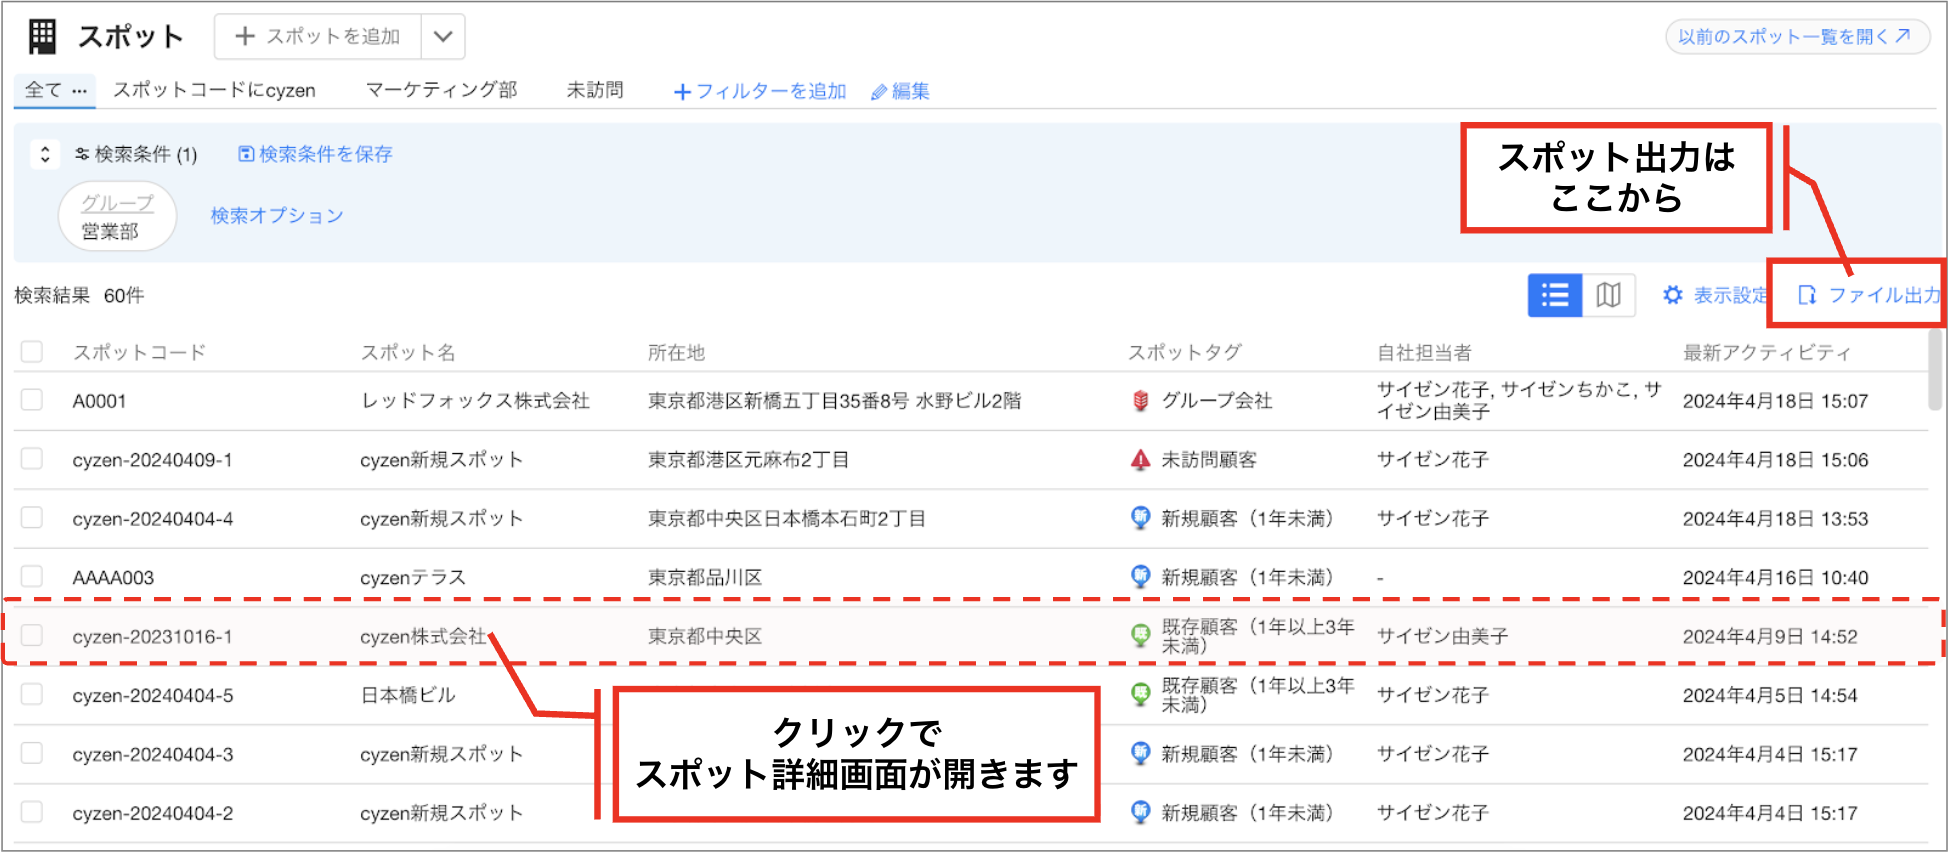Click 既存顧客 tag icon in cyzen-20231016-1 row
This screenshot has height=852, width=1950.
coord(1140,636)
